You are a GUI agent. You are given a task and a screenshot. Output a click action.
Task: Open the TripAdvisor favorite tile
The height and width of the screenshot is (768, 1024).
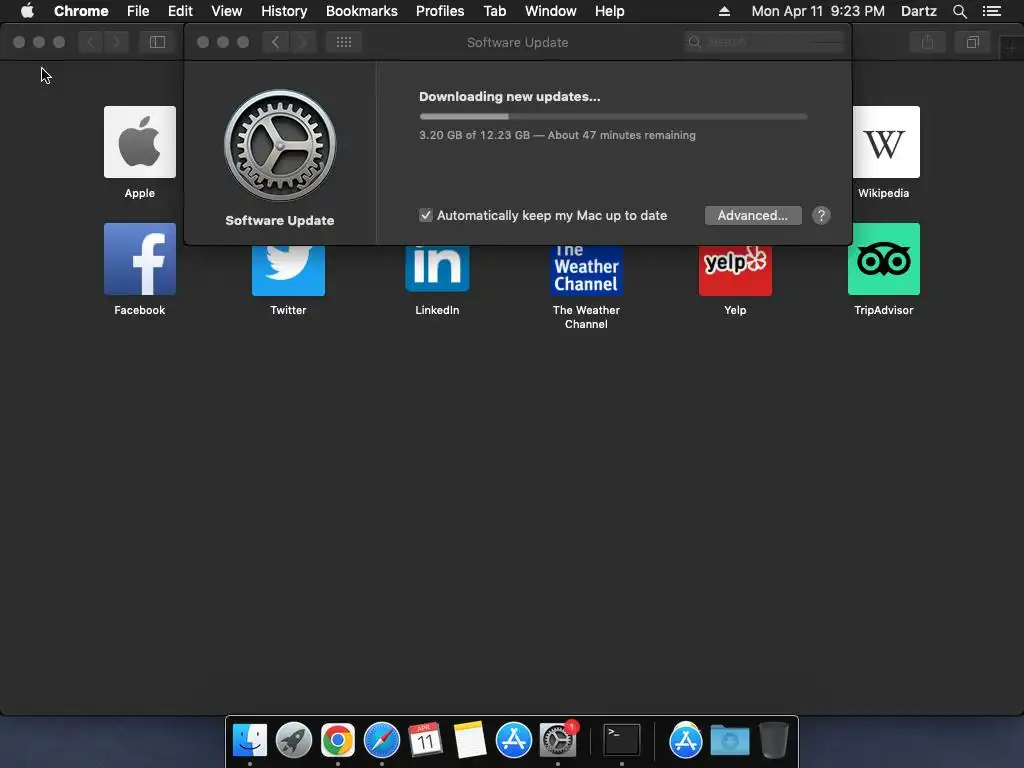click(884, 259)
